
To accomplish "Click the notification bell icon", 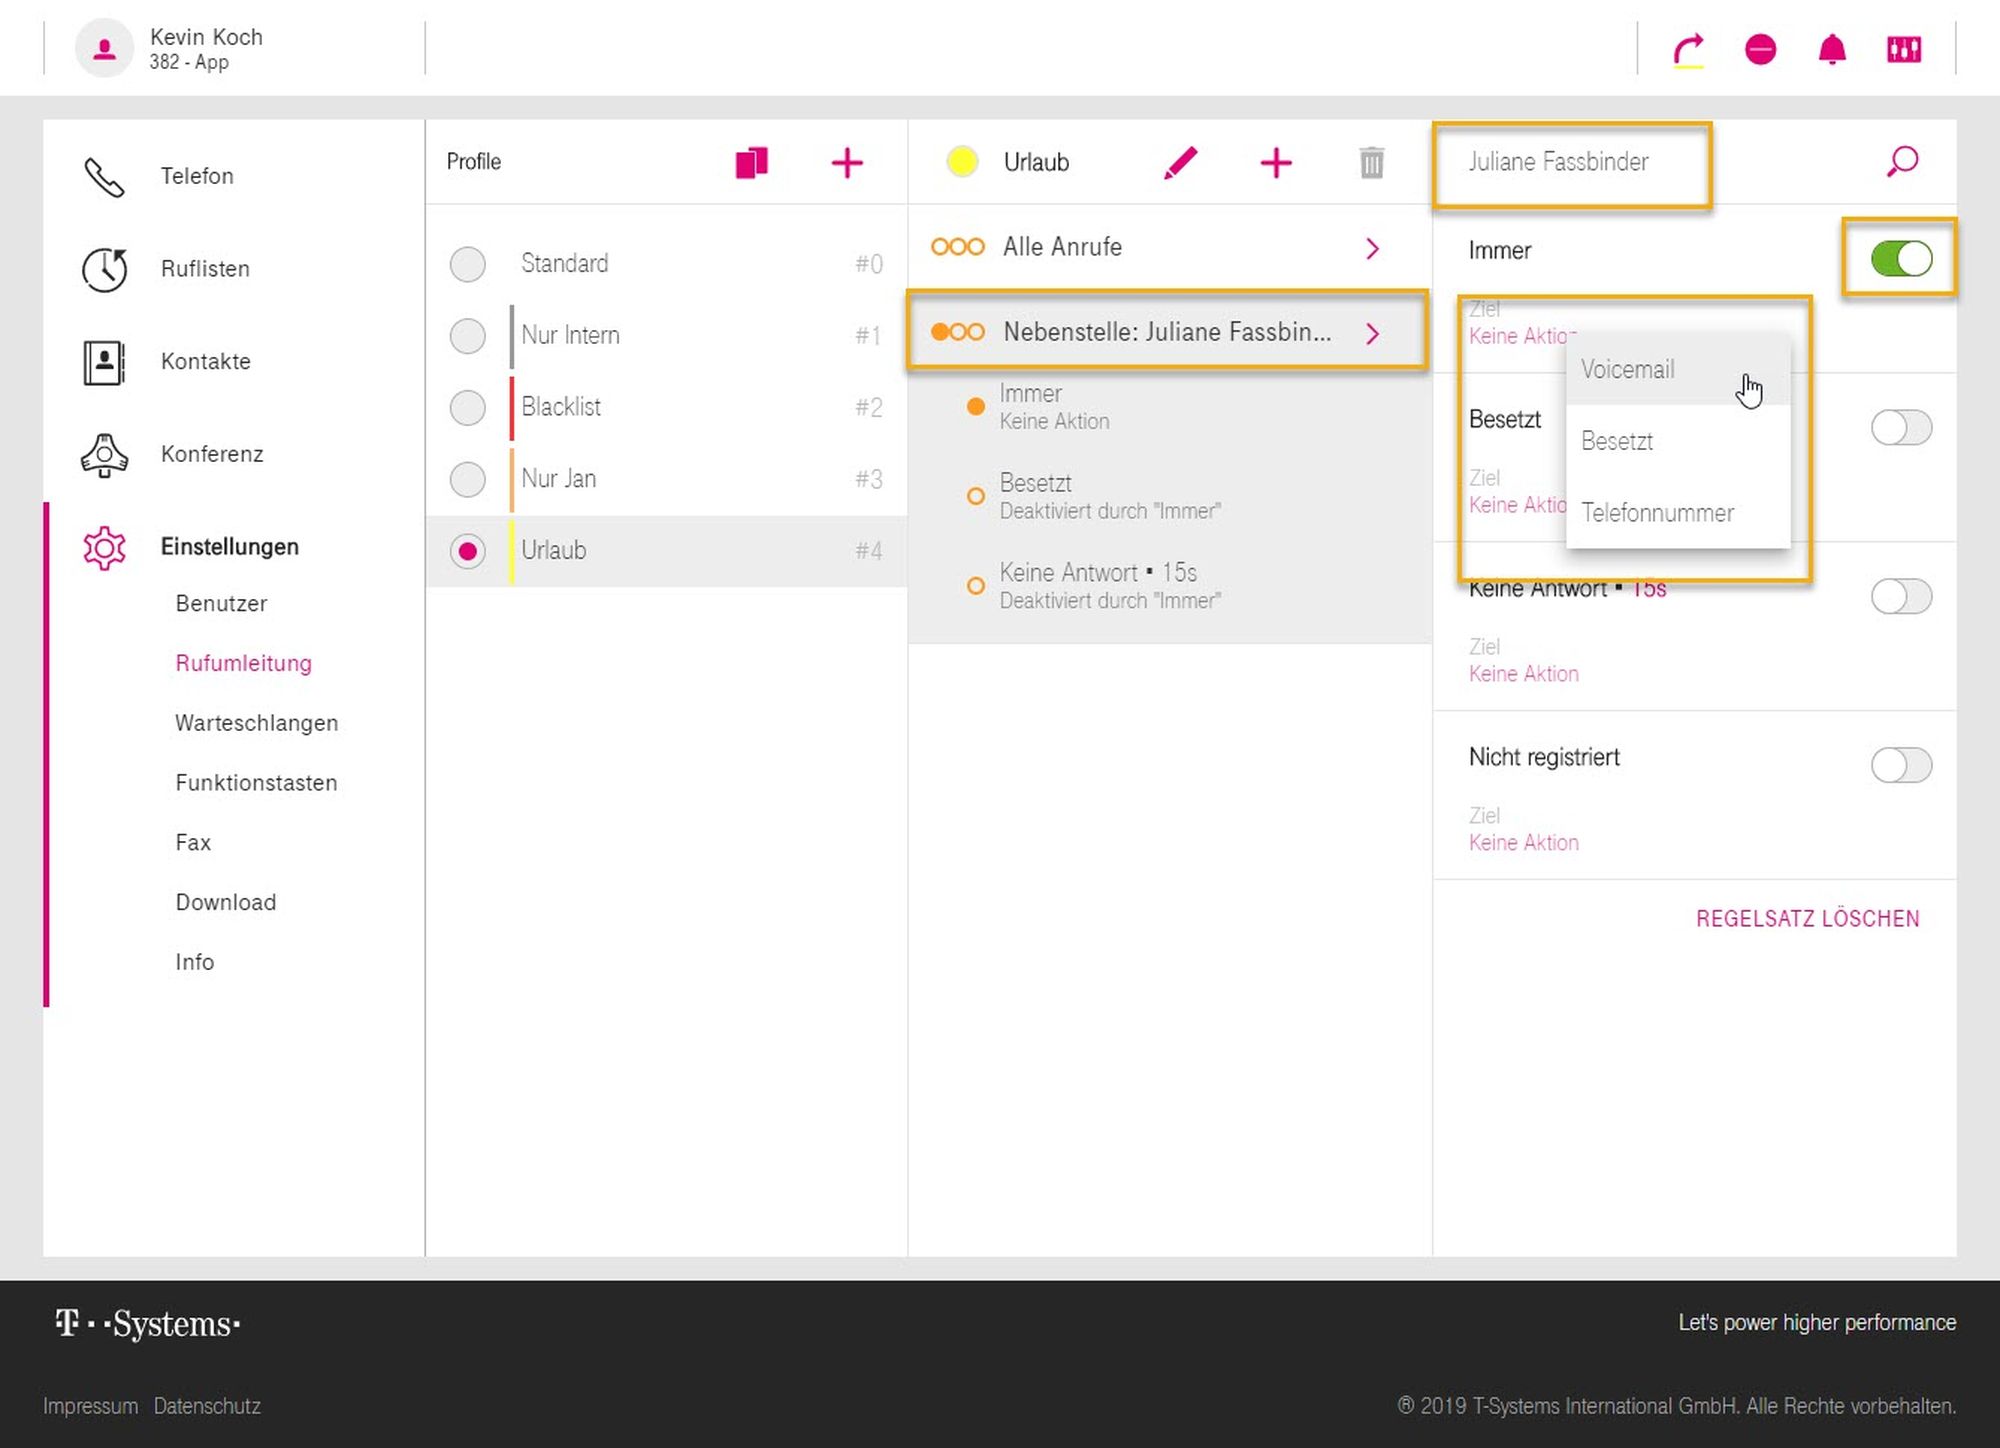I will click(1832, 50).
